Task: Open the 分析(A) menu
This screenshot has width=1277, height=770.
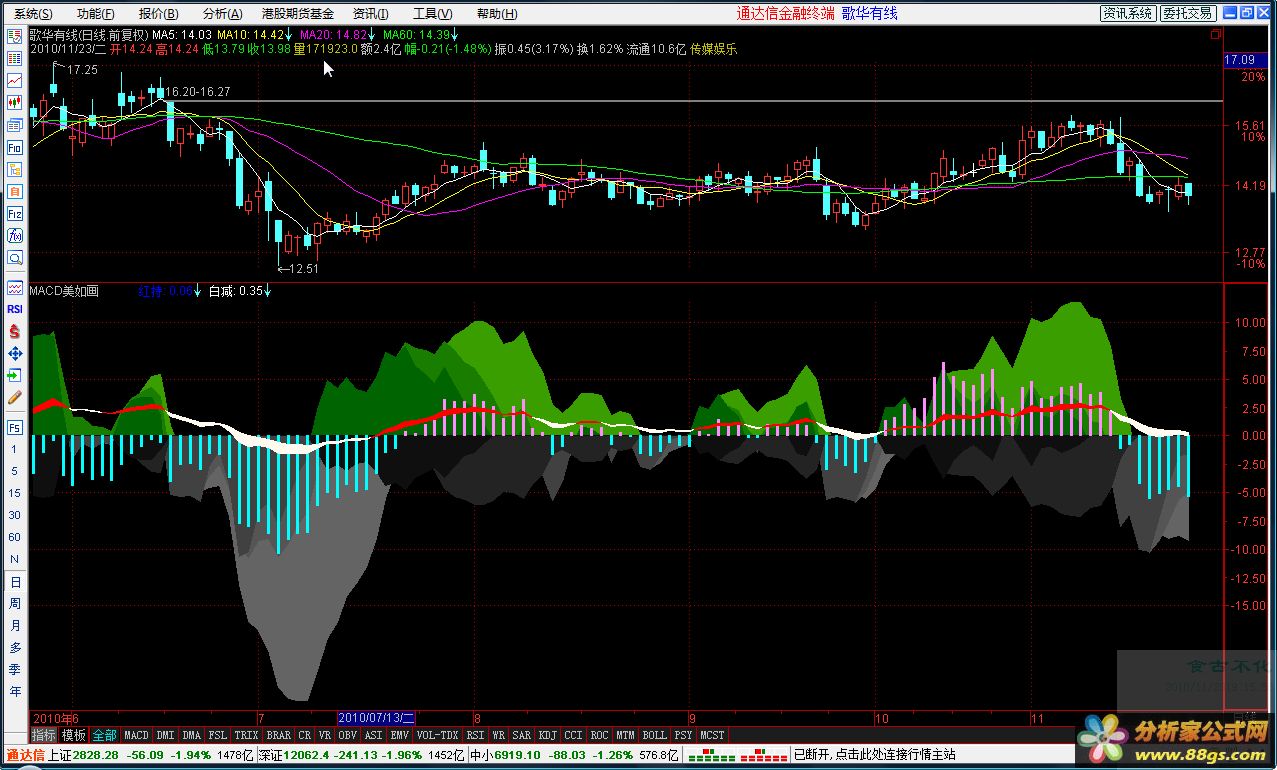Action: coord(222,14)
